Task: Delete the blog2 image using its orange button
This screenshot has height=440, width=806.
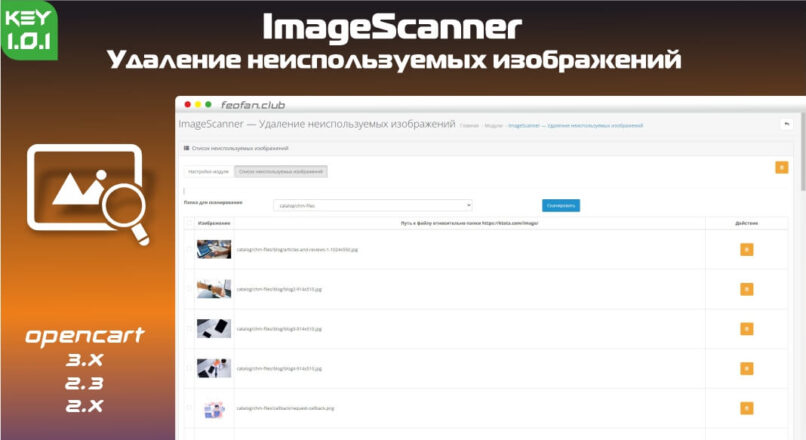Action: pyautogui.click(x=746, y=289)
